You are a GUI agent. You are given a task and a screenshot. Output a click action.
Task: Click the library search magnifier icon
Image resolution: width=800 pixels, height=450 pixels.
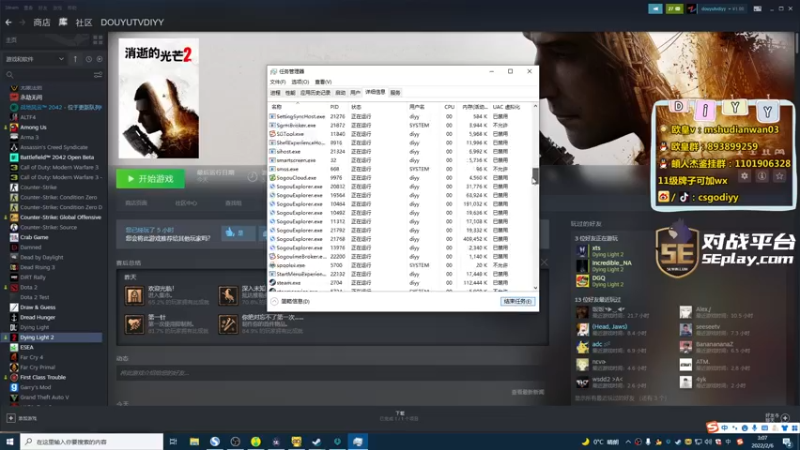pos(10,75)
